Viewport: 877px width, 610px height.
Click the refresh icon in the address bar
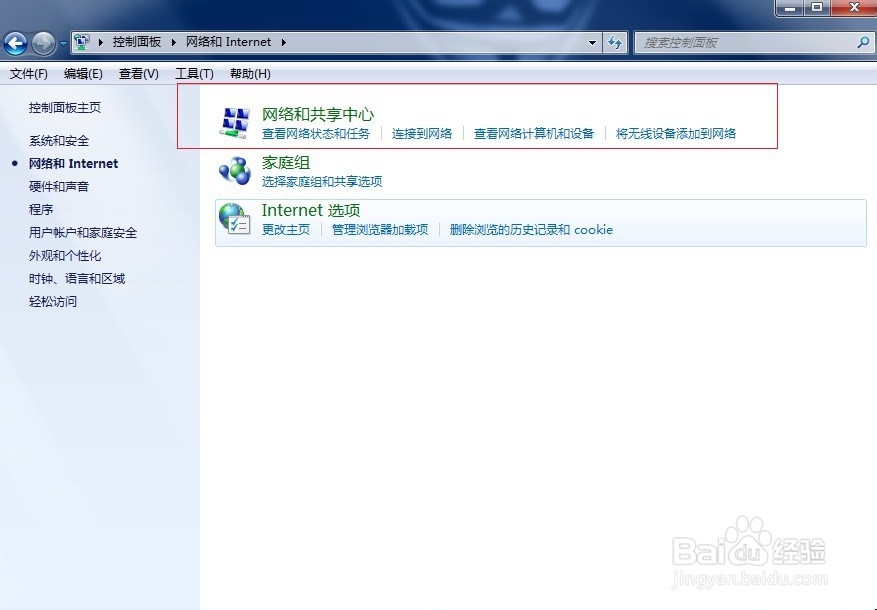tap(617, 43)
